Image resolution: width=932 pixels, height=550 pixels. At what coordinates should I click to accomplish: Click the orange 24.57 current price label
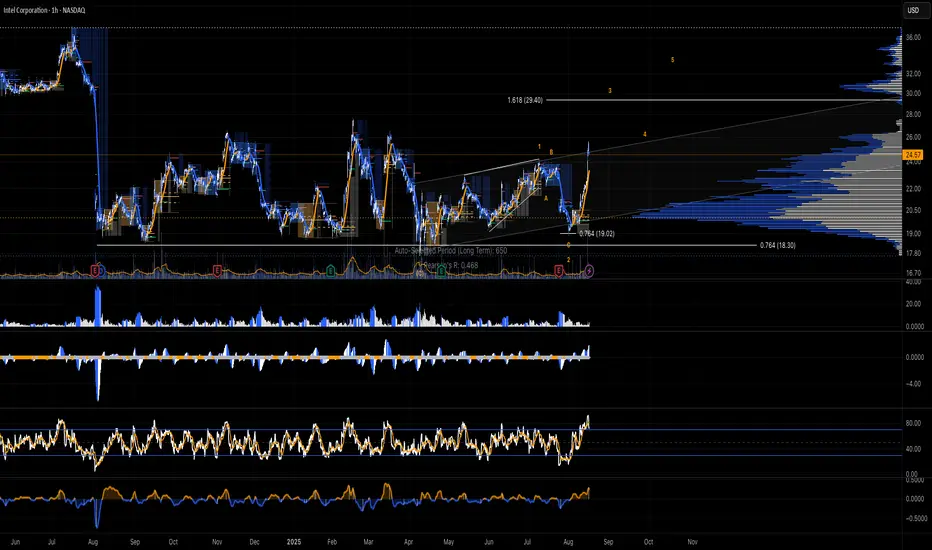[x=911, y=155]
